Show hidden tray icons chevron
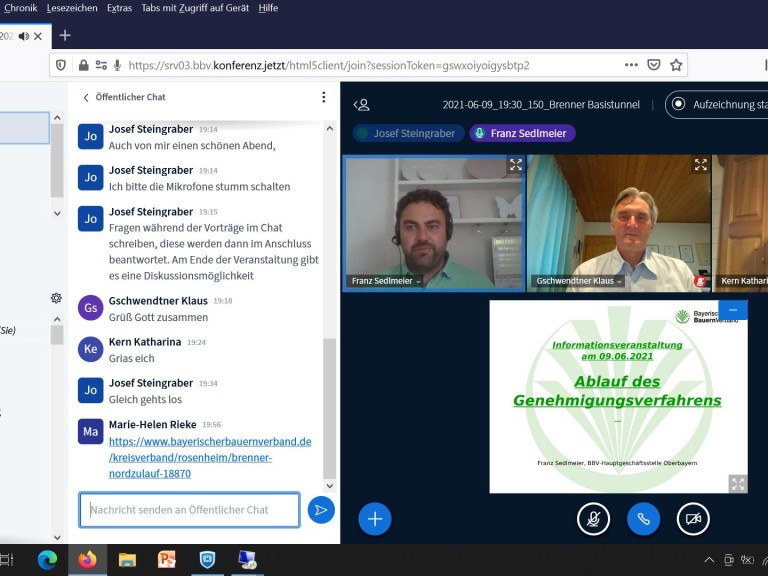The image size is (768, 576). 709,560
